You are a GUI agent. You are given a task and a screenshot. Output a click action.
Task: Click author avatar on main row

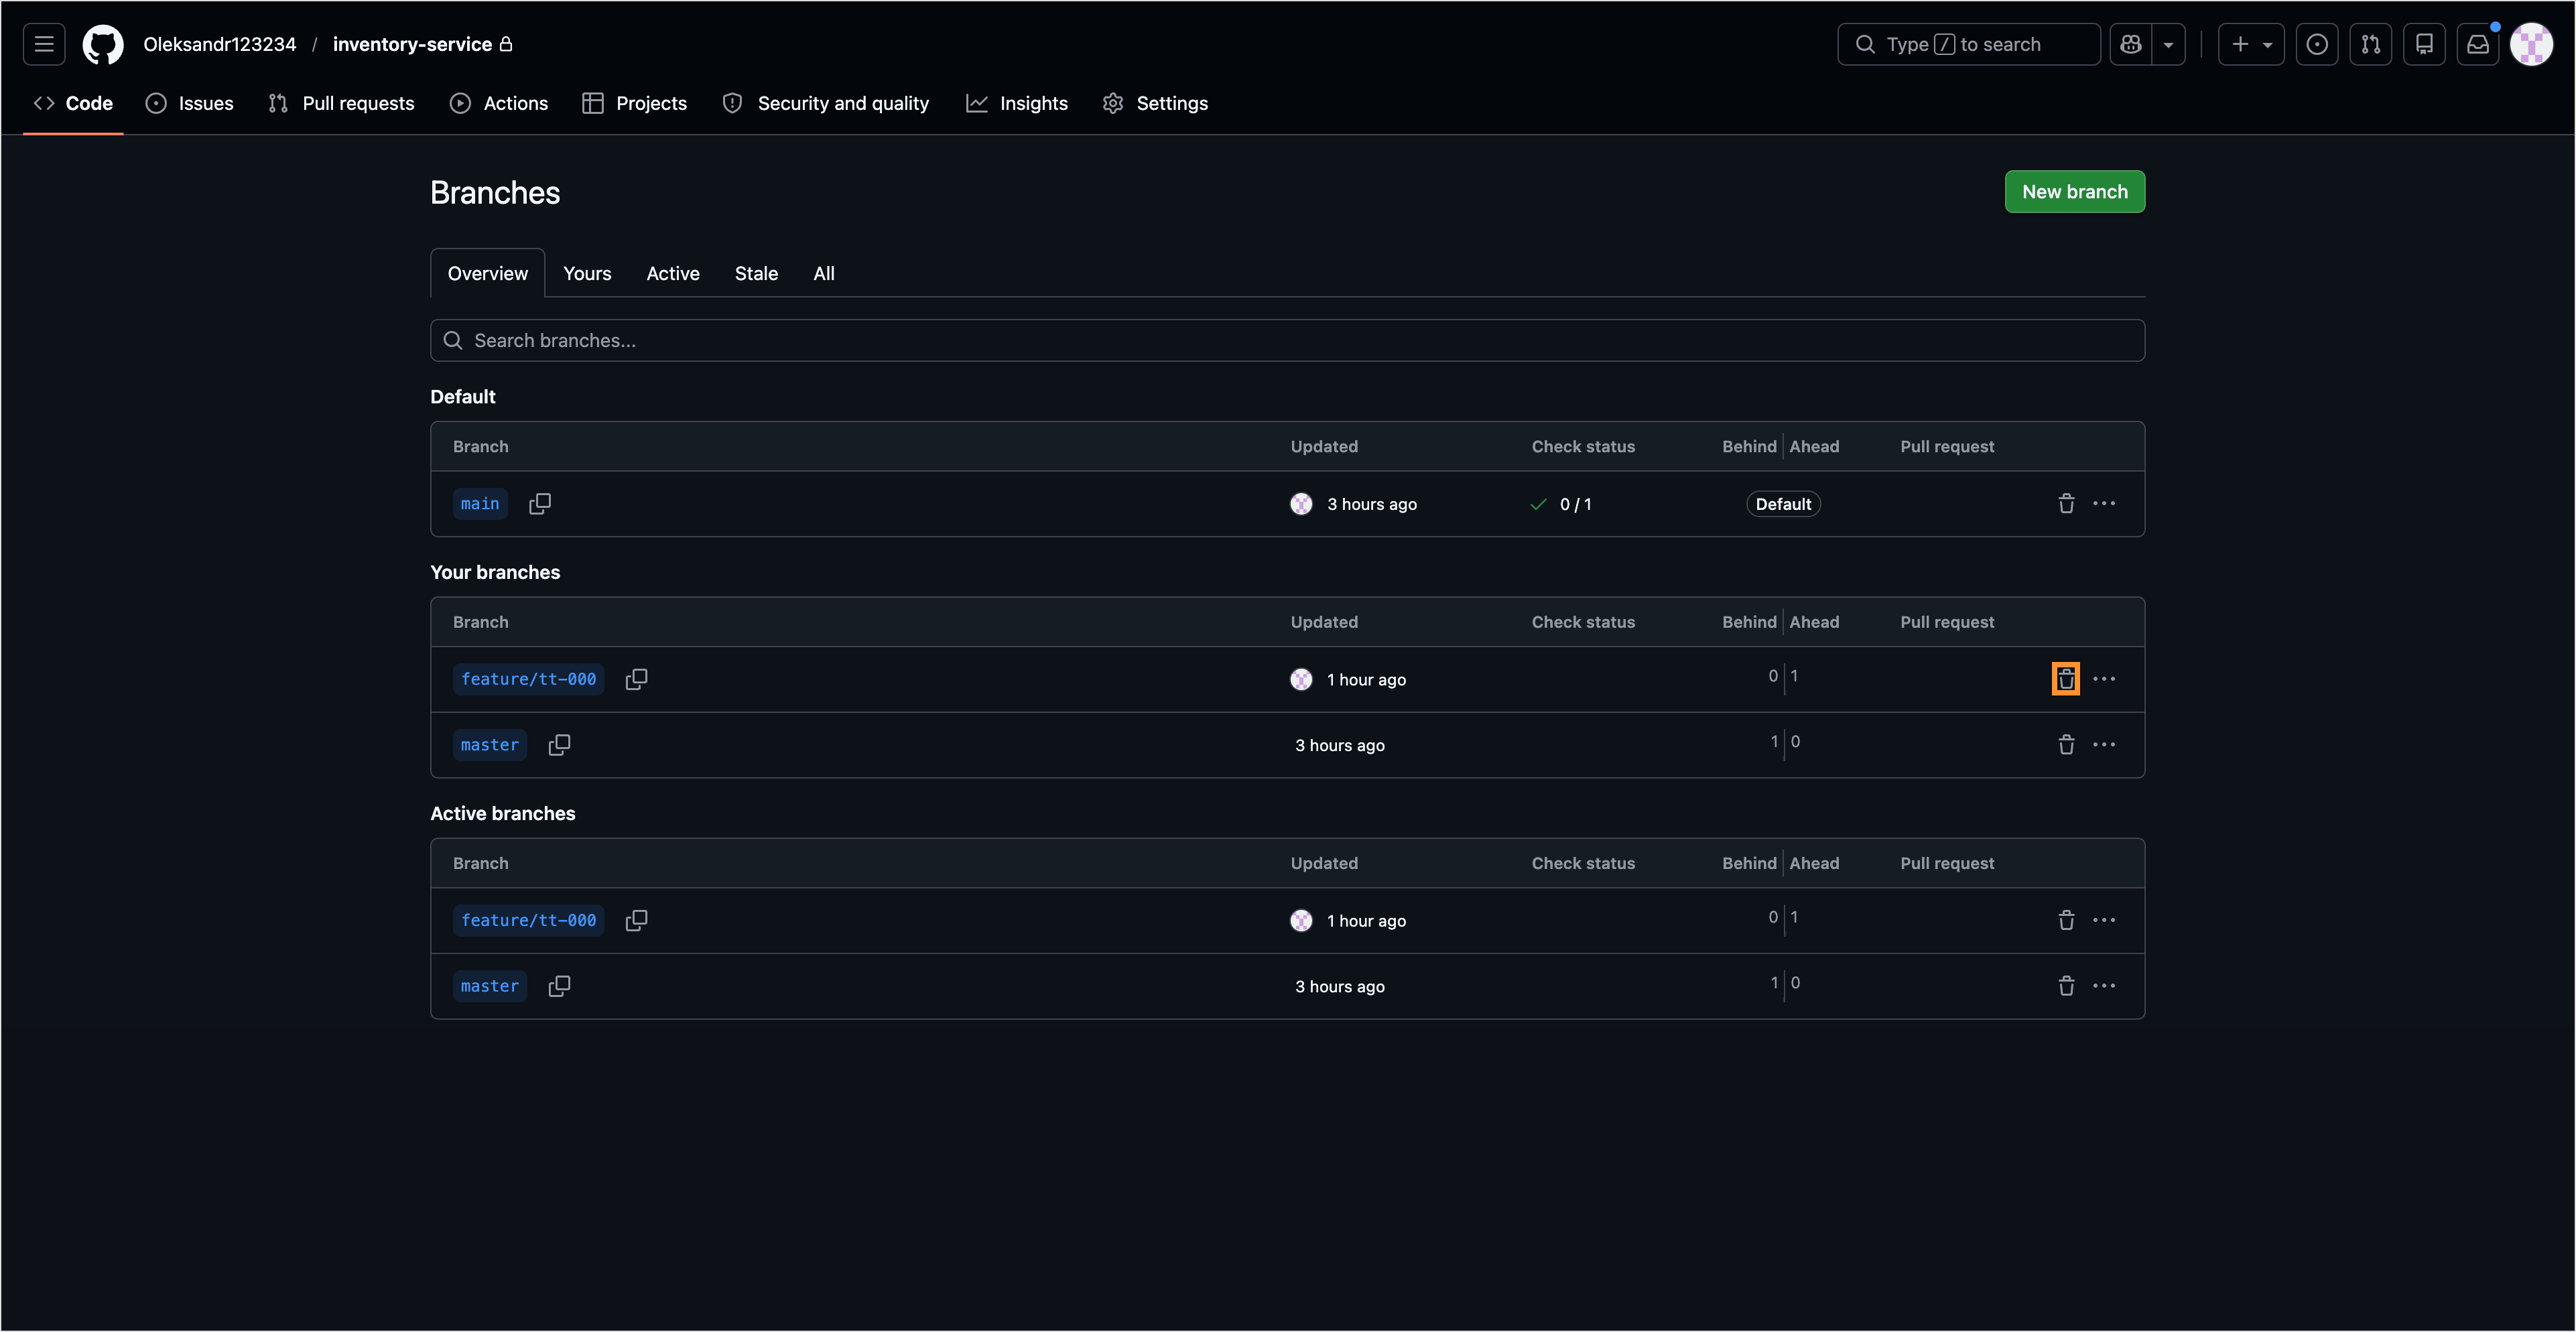point(1301,504)
